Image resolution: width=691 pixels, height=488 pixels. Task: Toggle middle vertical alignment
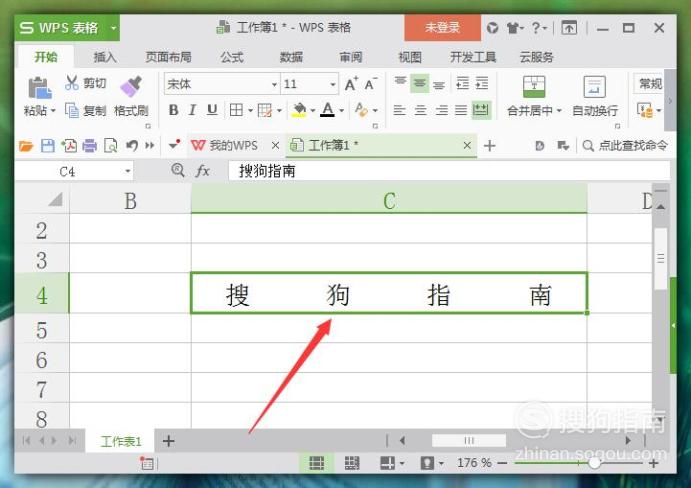(420, 83)
